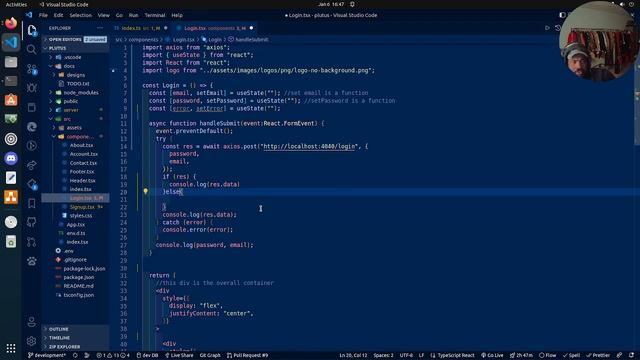Open the Help menu

(177, 15)
